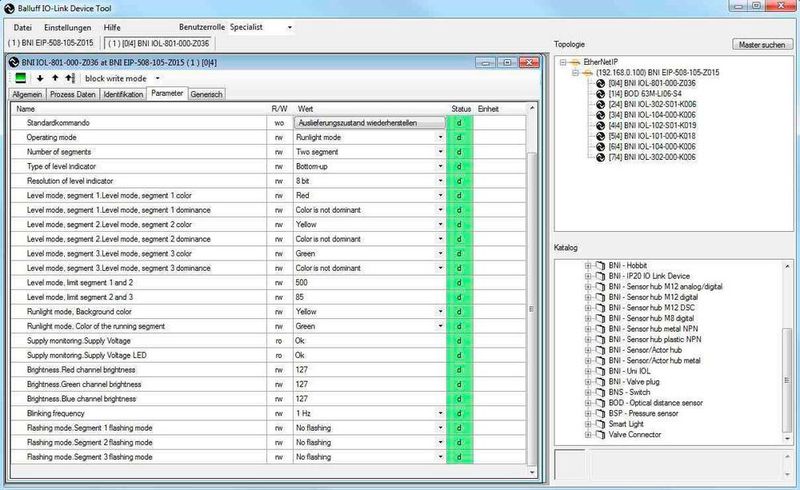Select the [0|4] BNI IOL-801-000-Z036 device icon
The image size is (800, 490).
click(x=601, y=83)
